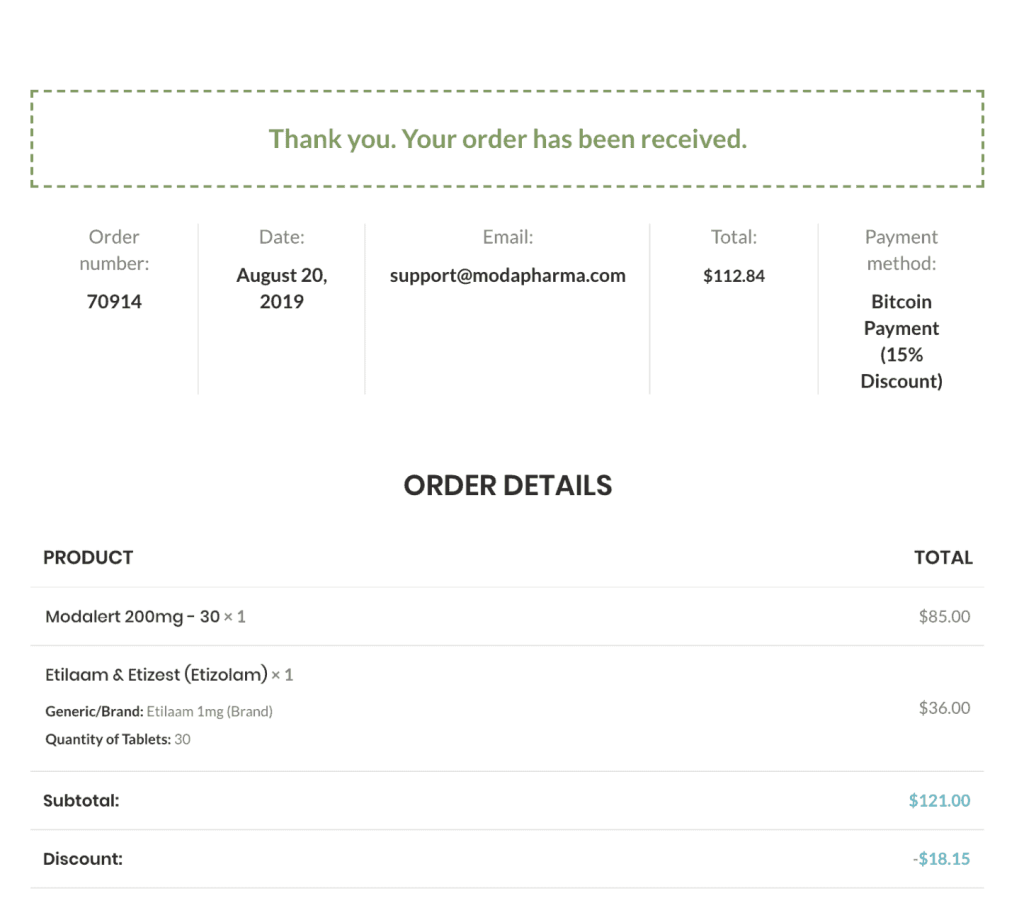The height and width of the screenshot is (908, 1024).
Task: Click the TOTAL column header
Action: click(942, 558)
